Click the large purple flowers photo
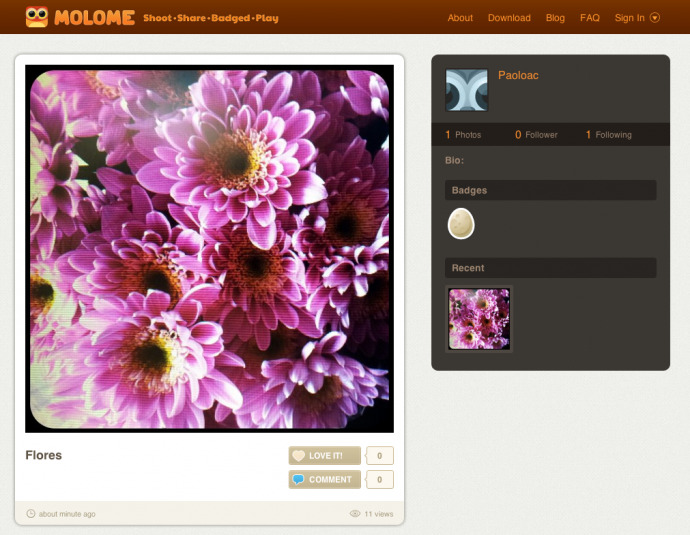The image size is (690, 535). tap(209, 248)
